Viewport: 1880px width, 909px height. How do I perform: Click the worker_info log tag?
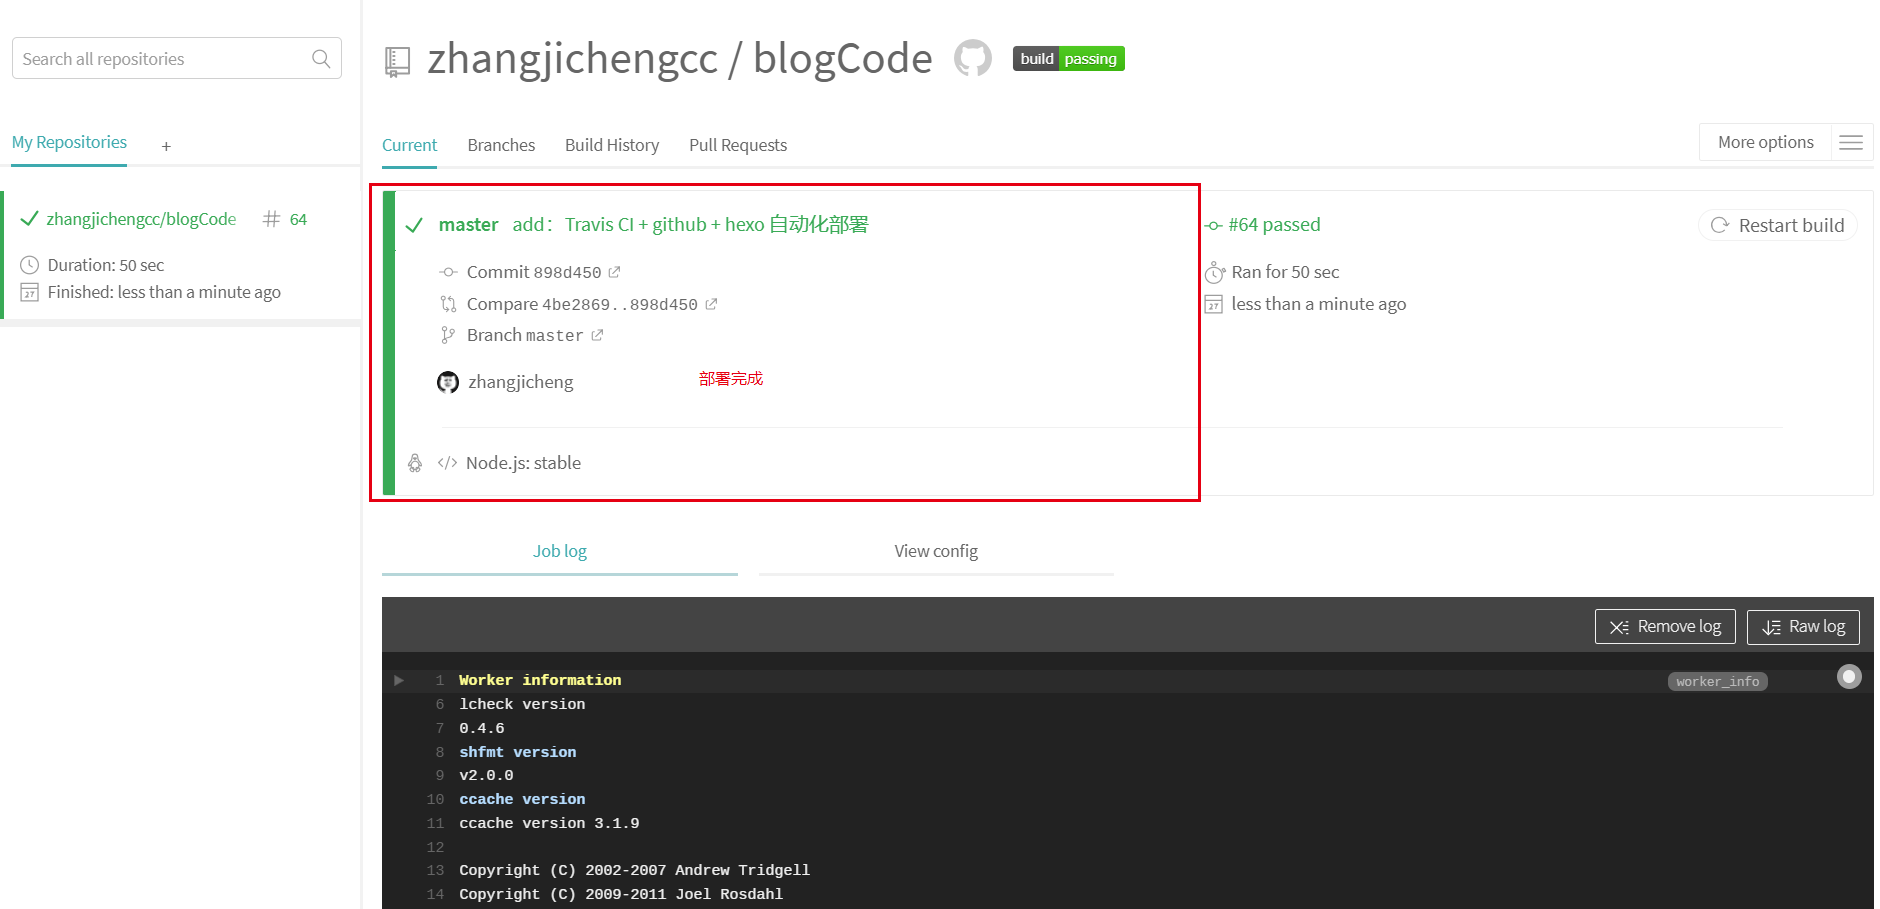[x=1717, y=681]
